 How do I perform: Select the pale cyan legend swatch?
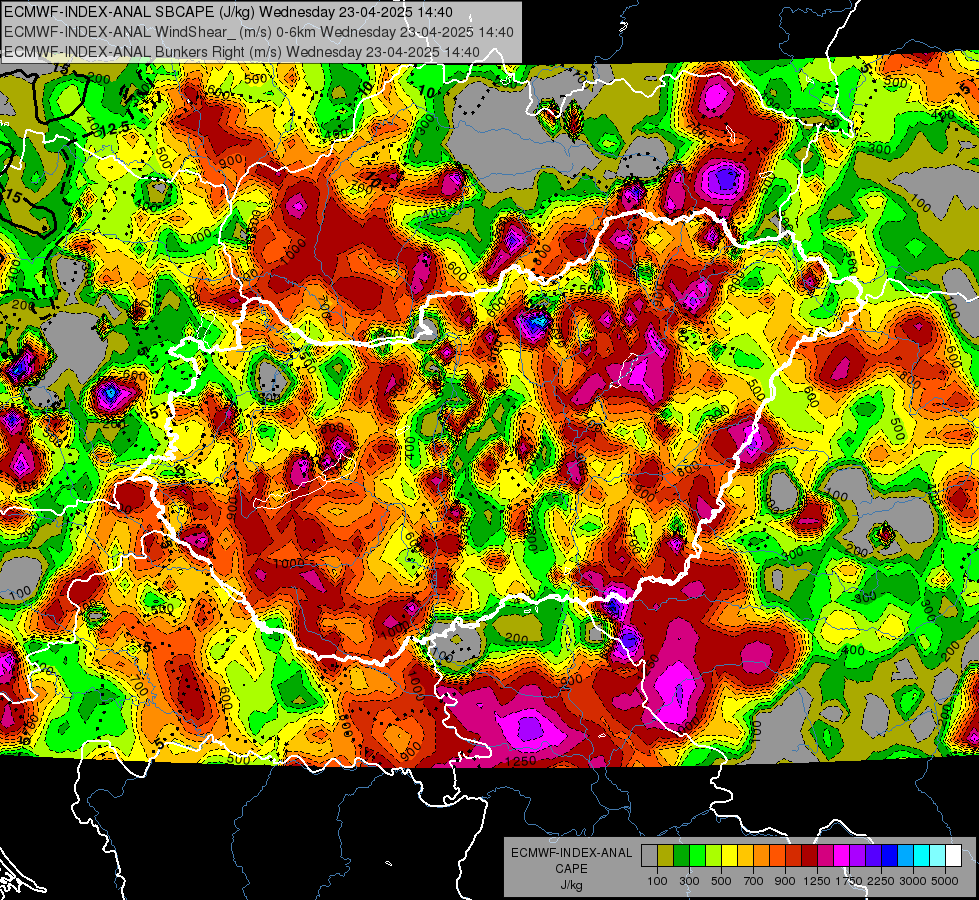point(938,856)
